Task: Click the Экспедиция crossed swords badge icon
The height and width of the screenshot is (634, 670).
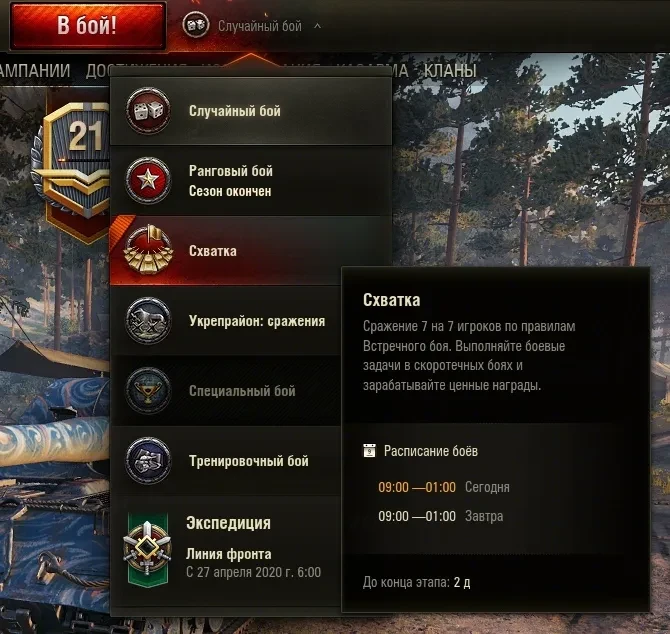Action: (x=147, y=549)
